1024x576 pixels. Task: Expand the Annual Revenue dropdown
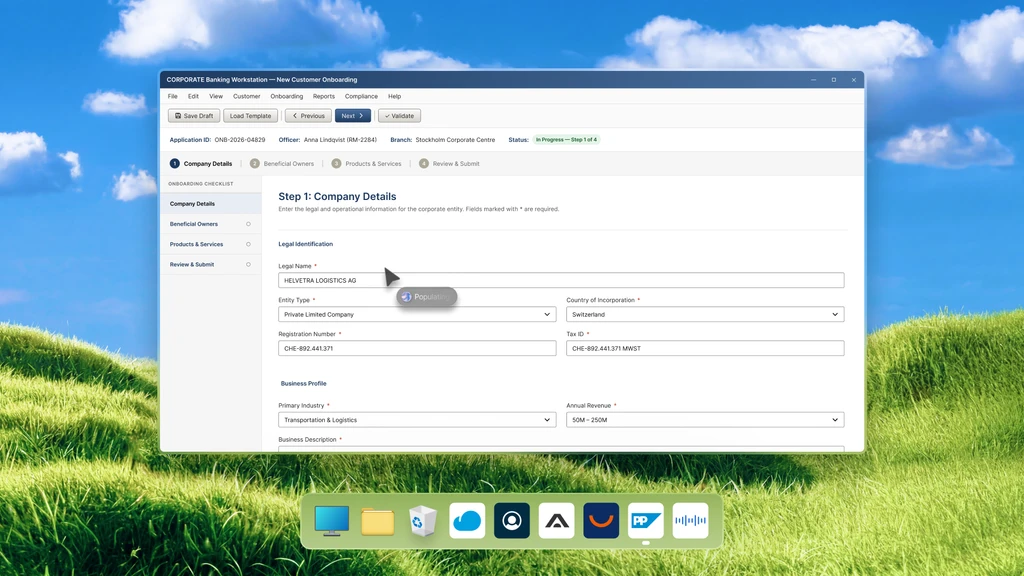point(705,420)
